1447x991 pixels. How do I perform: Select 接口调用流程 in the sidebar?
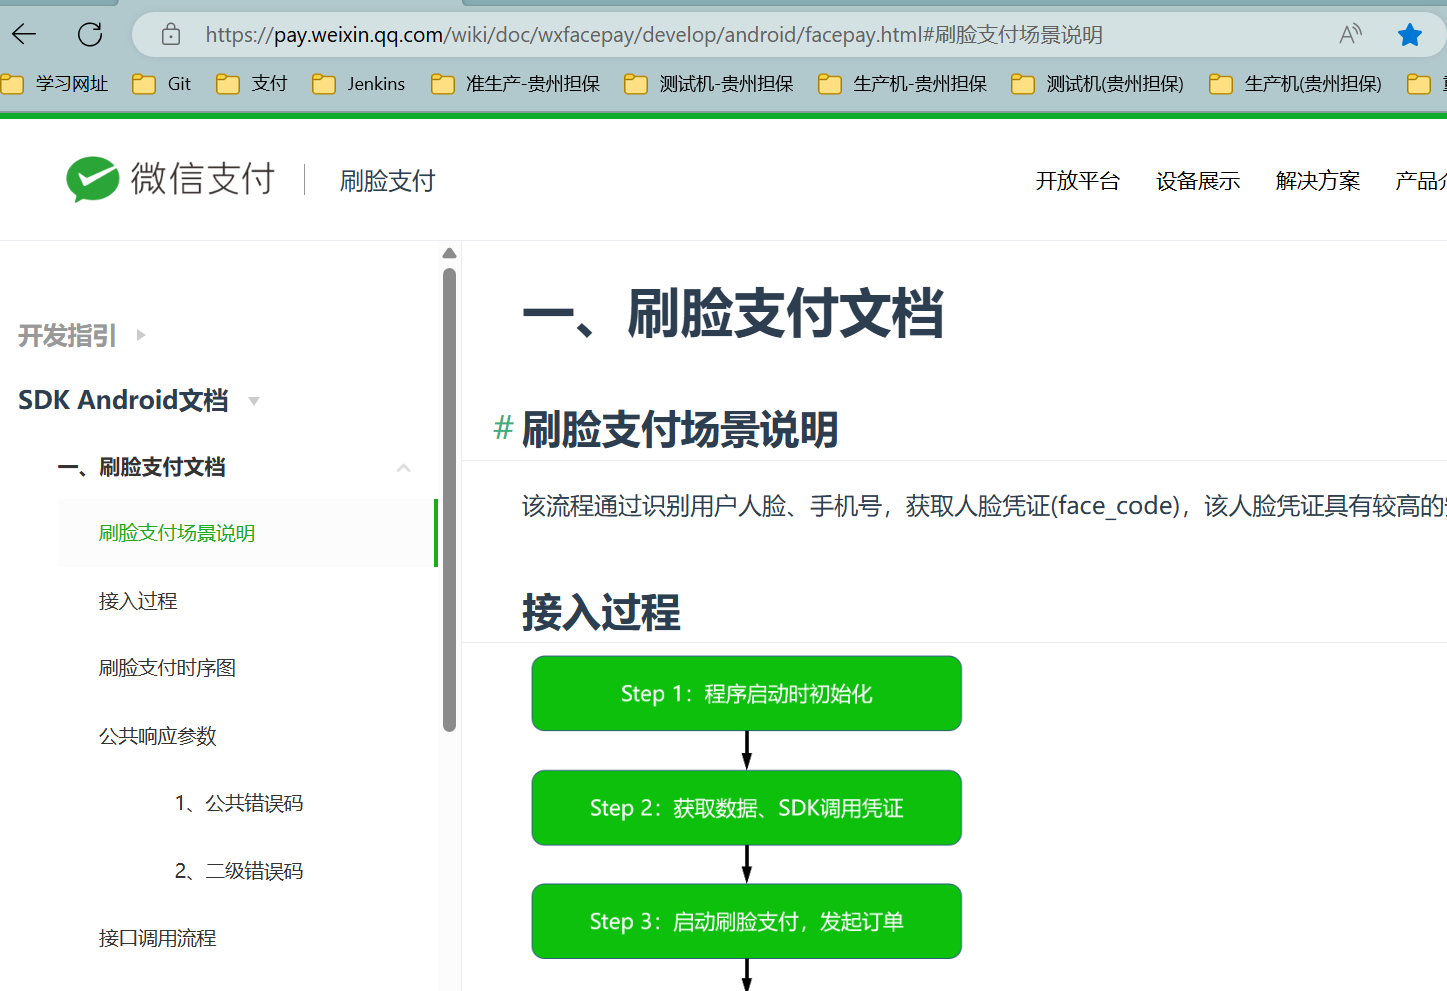coord(157,938)
